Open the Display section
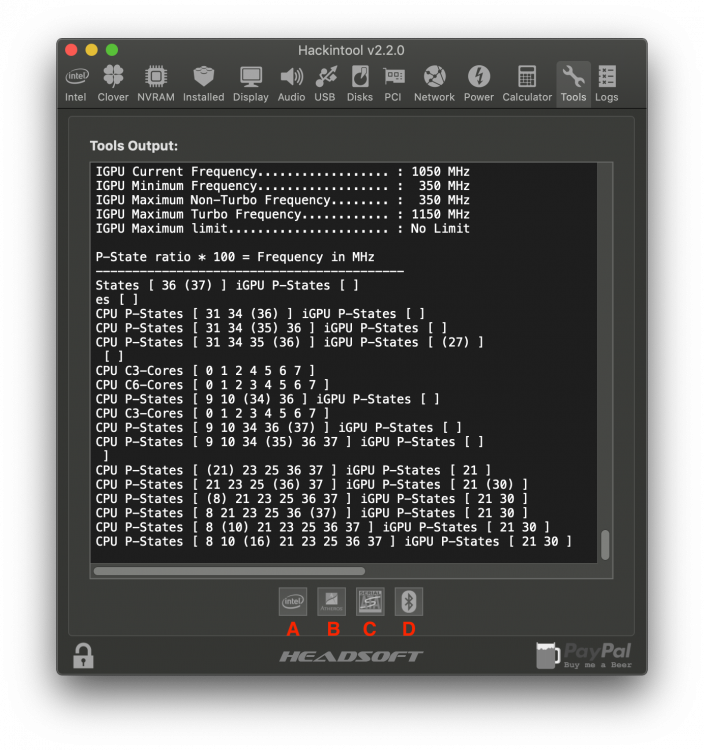The image size is (704, 750). (251, 84)
